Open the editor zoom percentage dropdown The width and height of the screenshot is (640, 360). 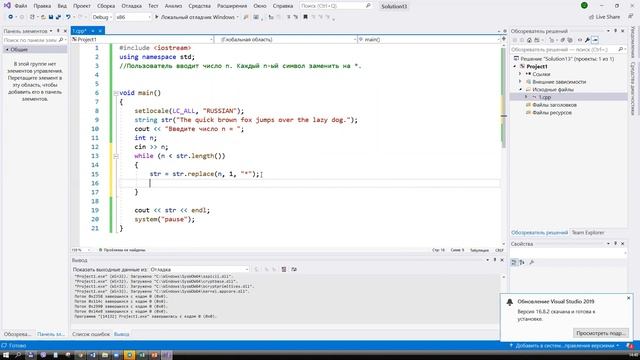pos(81,250)
